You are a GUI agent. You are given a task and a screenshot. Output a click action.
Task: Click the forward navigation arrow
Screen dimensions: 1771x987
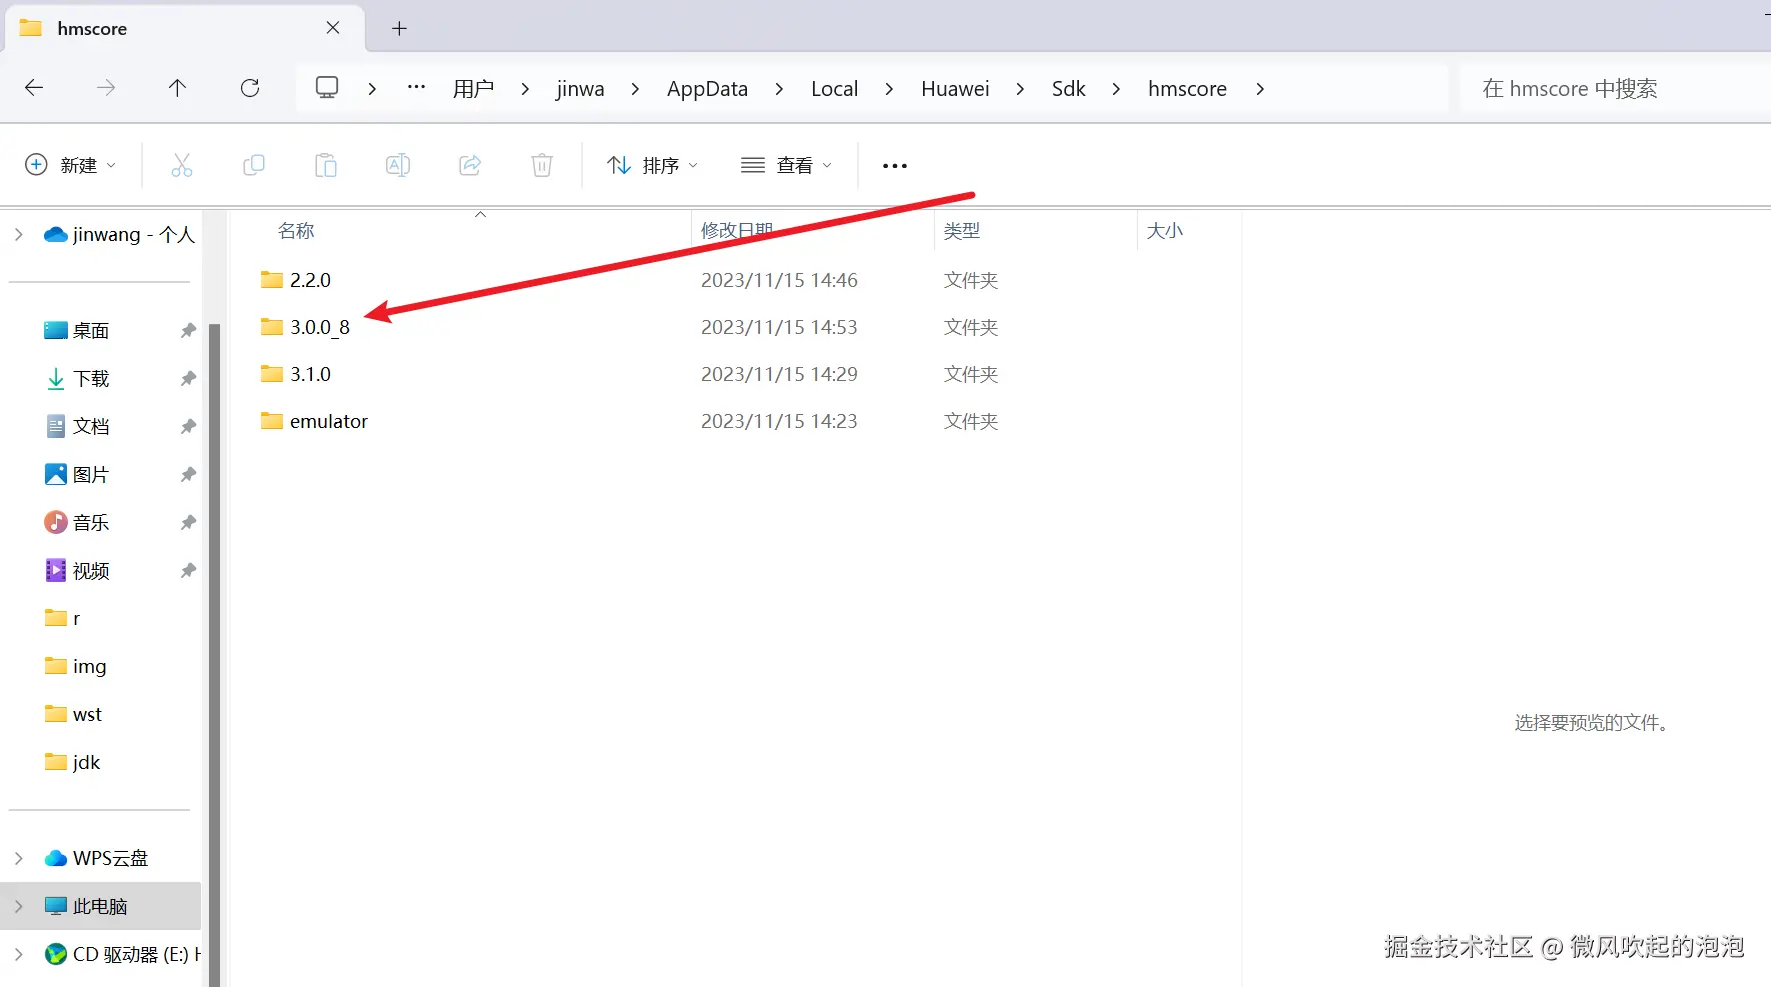(106, 88)
